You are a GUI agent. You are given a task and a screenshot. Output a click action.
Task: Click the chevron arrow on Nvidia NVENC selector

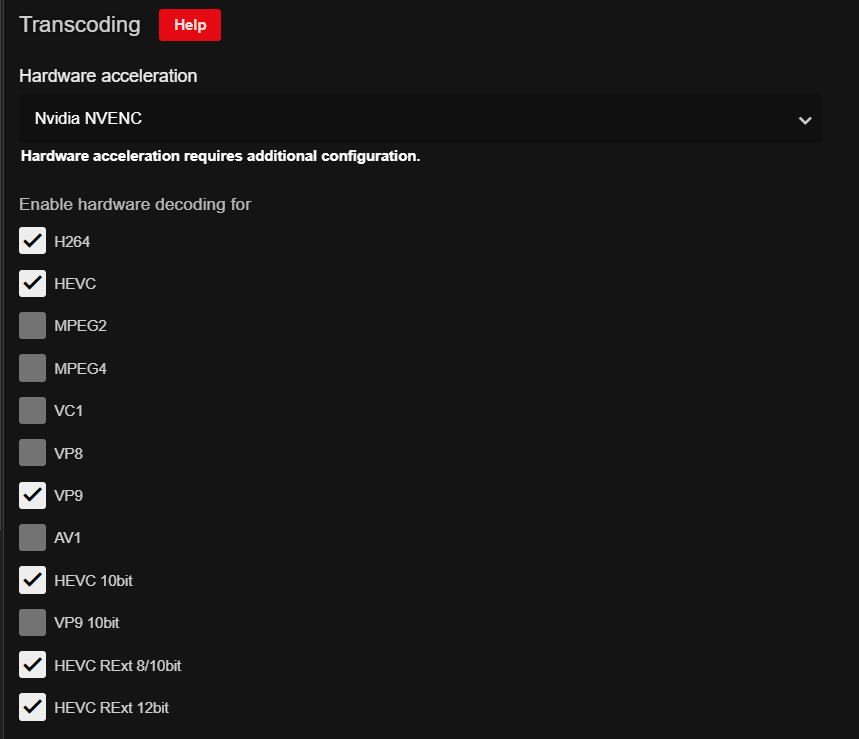(x=804, y=120)
